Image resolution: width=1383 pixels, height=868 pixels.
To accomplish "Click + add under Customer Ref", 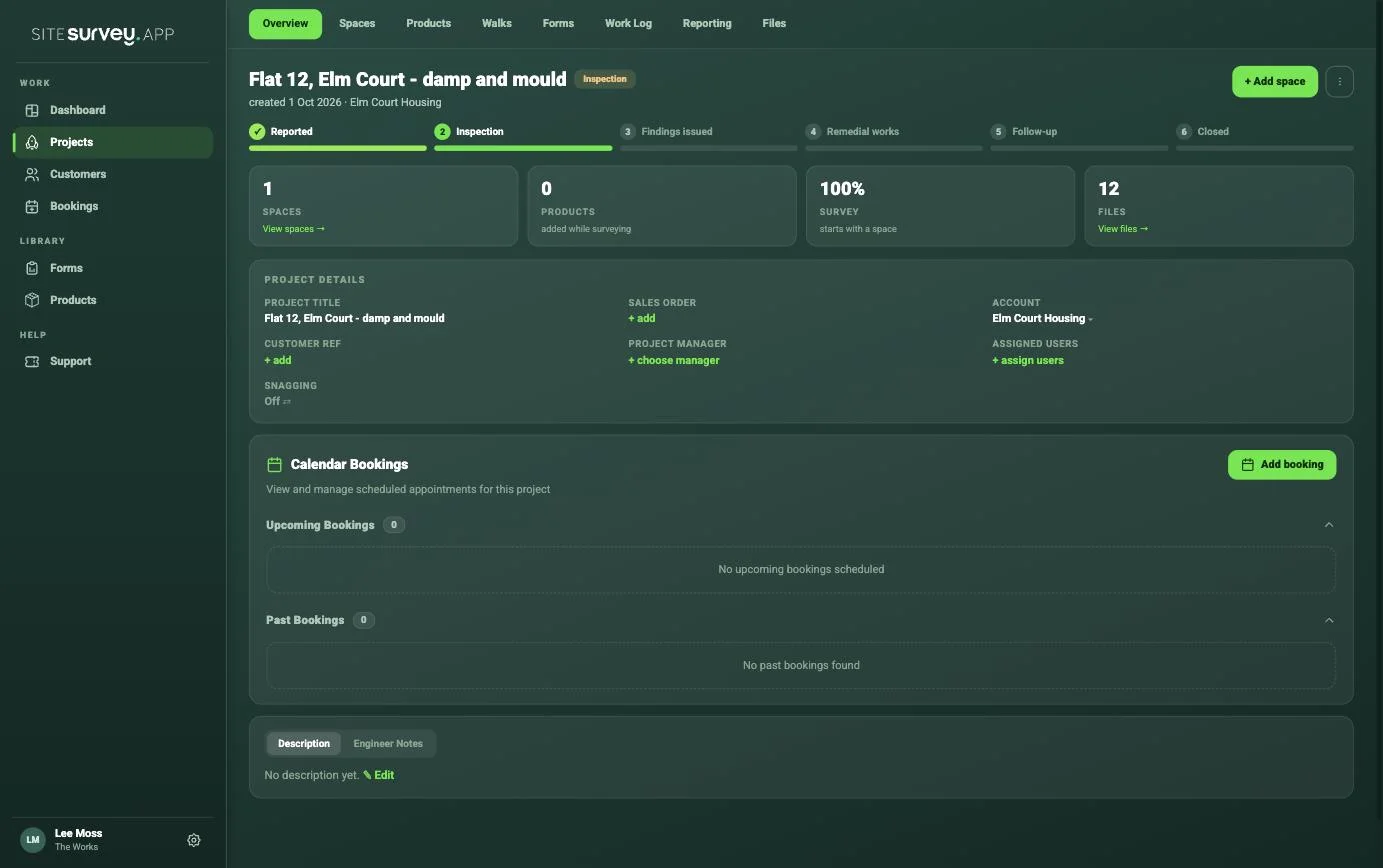I will click(x=278, y=360).
